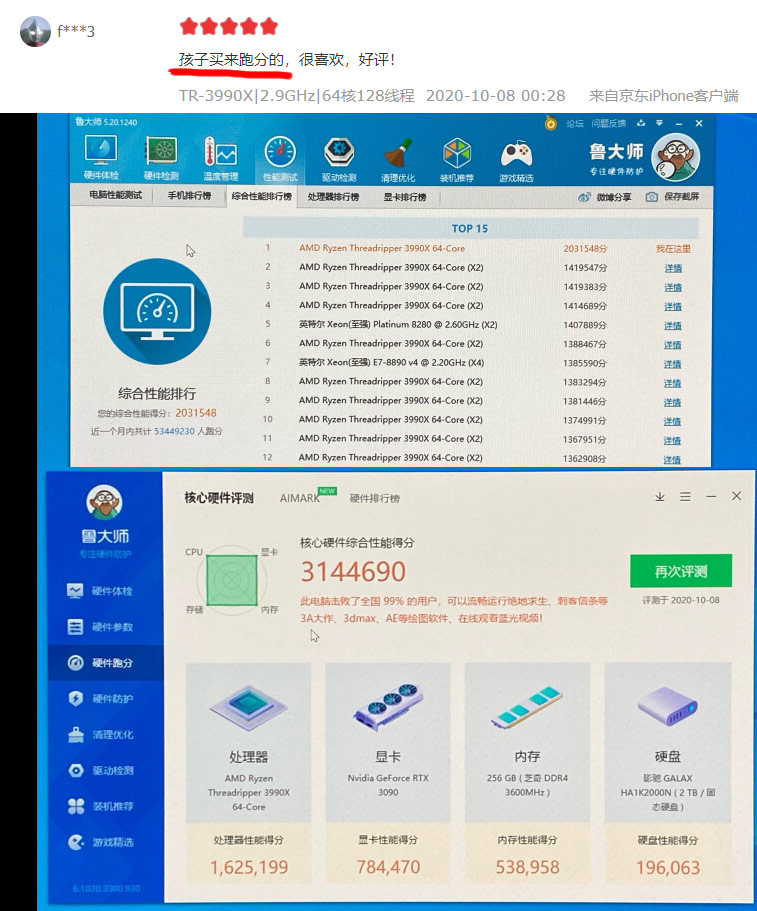Image resolution: width=757 pixels, height=911 pixels.
Task: Click graphics score 784,470
Action: point(388,867)
